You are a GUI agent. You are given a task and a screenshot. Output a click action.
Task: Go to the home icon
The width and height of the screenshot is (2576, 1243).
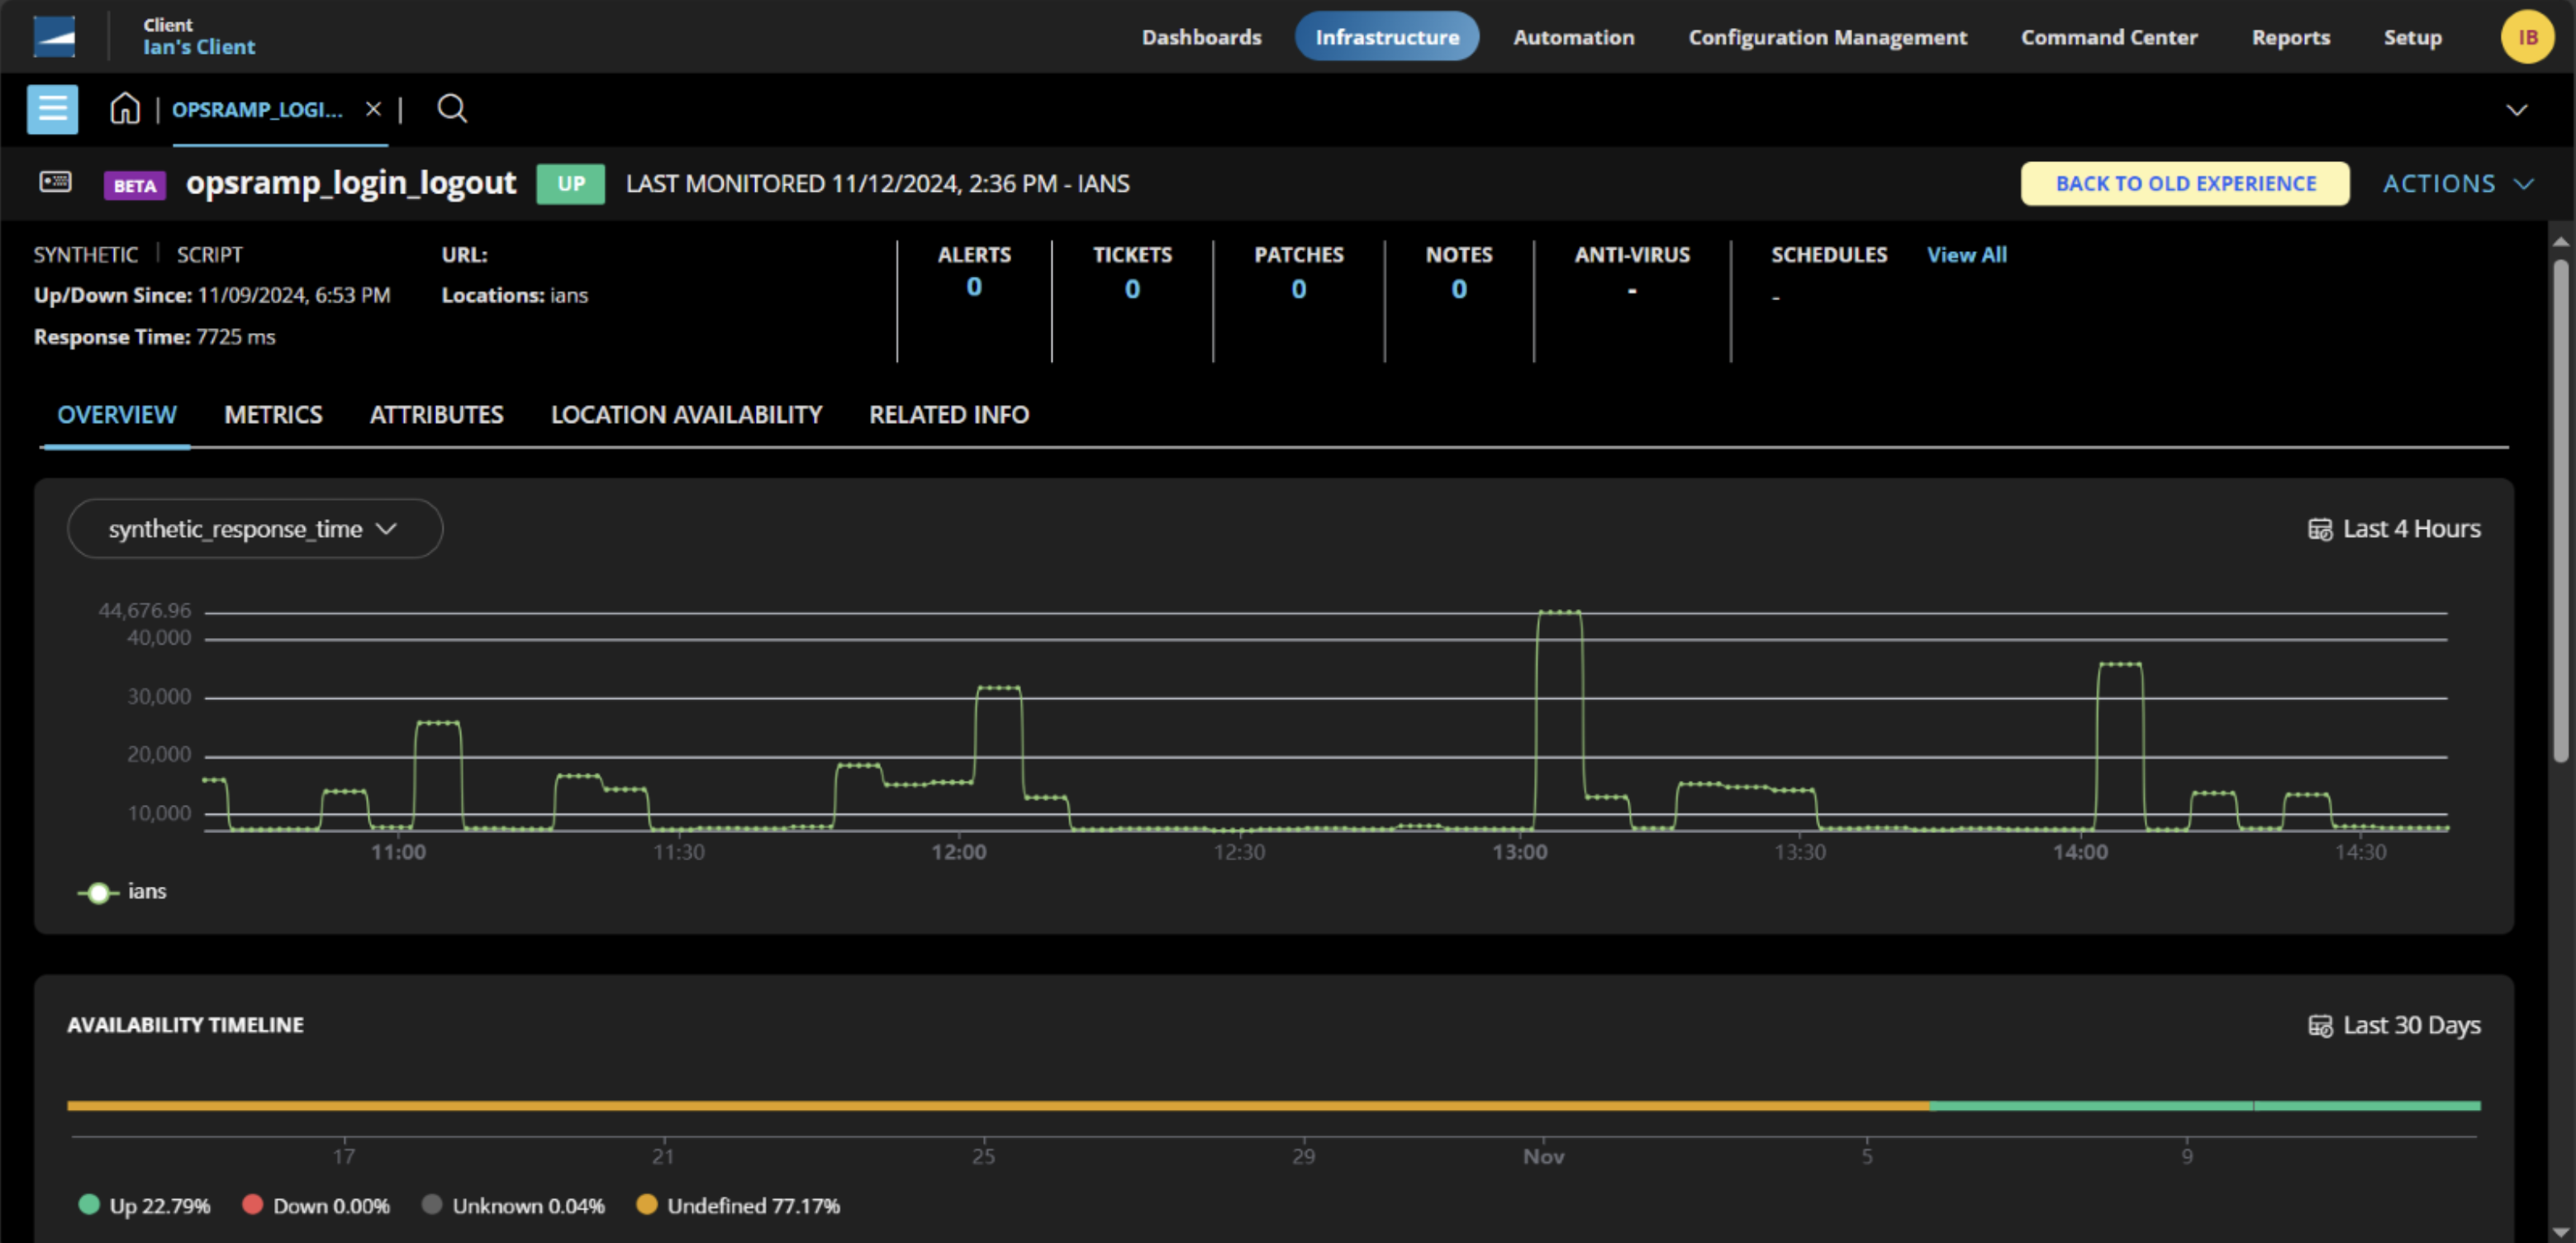[125, 108]
